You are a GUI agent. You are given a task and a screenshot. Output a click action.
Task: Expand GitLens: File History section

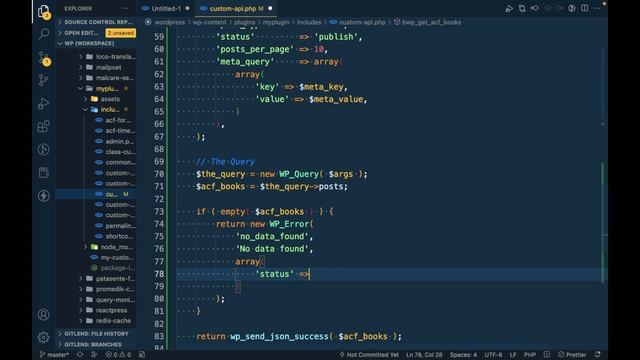(96, 334)
